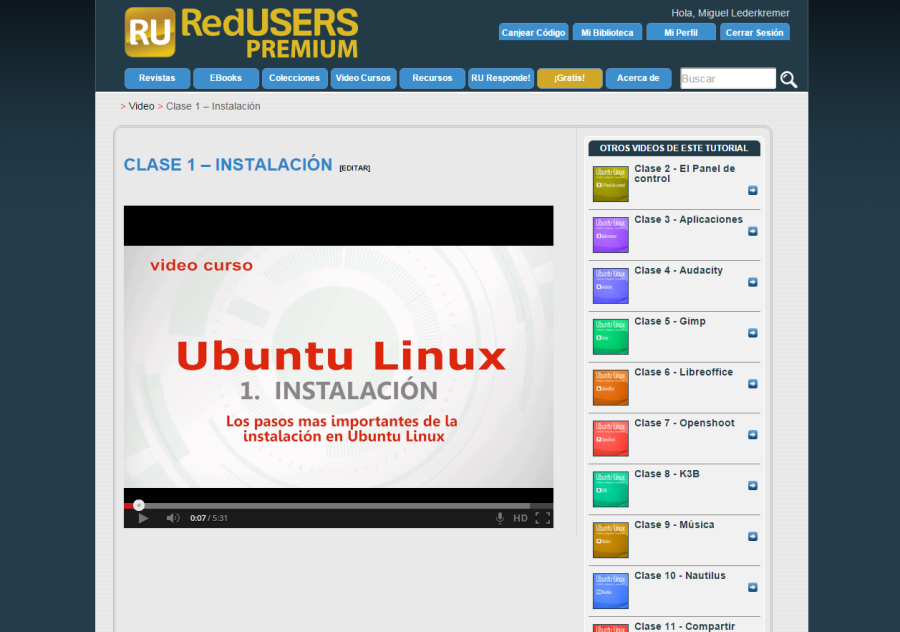Open the Clase 3 - Aplicaciones link
This screenshot has width=900, height=632.
(690, 219)
